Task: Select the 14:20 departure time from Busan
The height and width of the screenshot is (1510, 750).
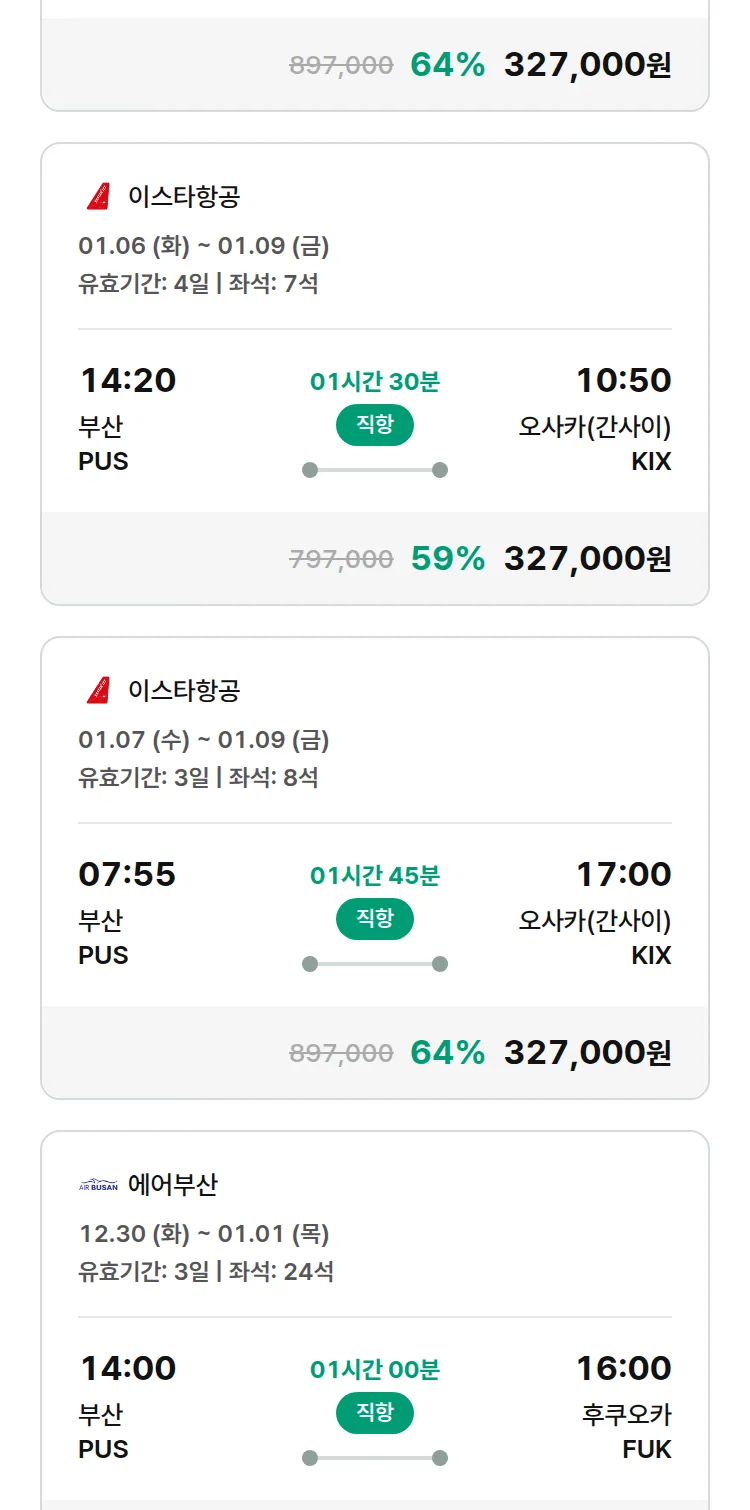Action: click(127, 380)
